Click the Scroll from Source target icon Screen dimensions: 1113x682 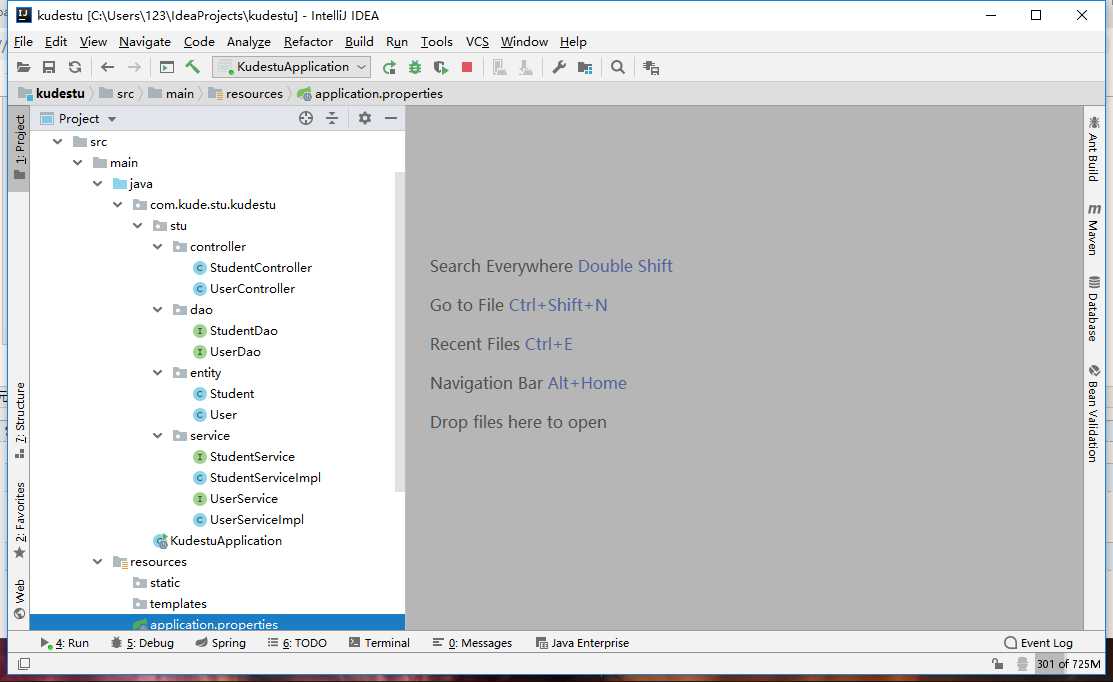click(x=306, y=119)
